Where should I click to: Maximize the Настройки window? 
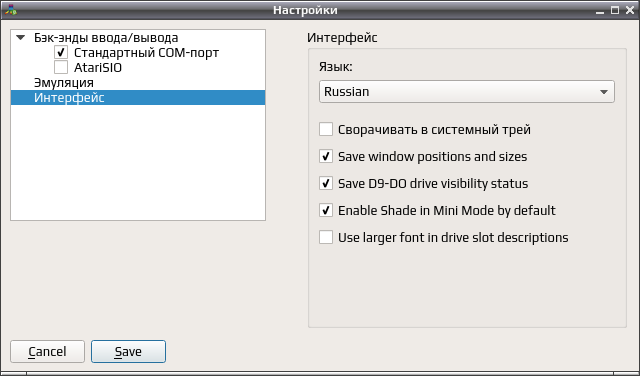click(615, 10)
